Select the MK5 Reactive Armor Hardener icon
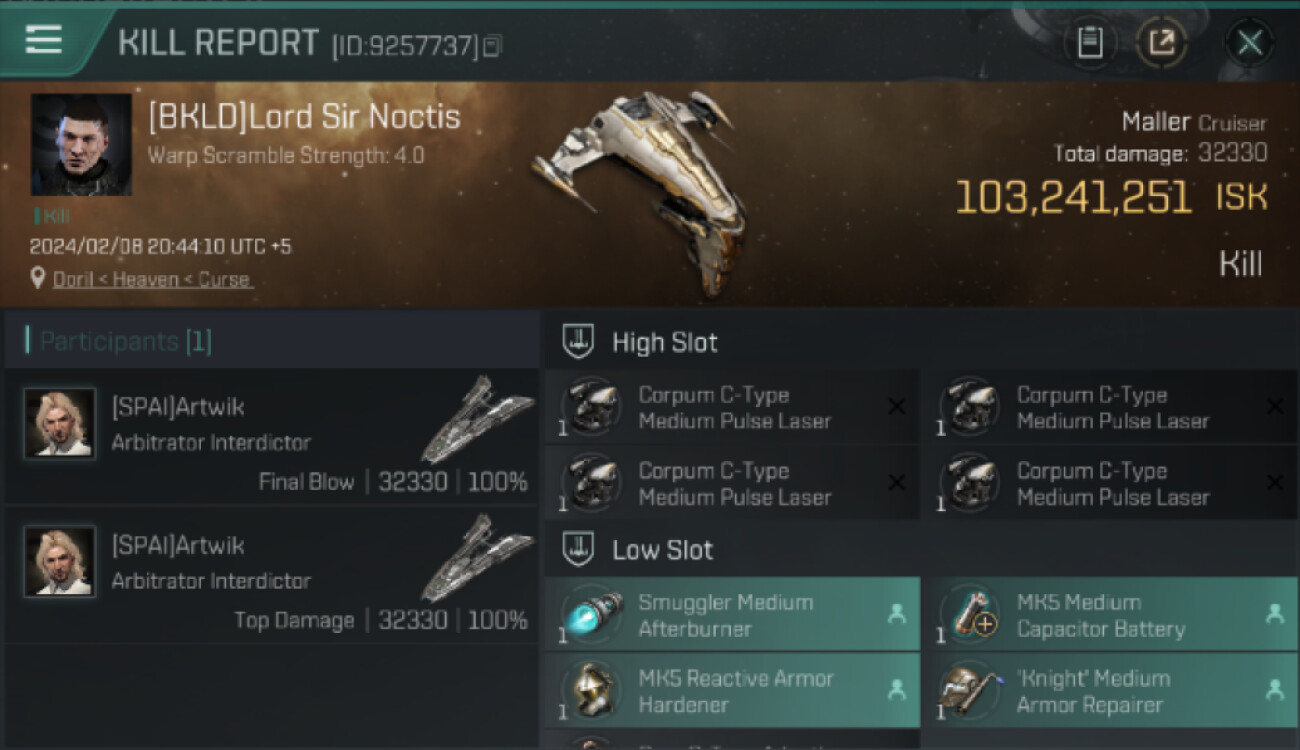Image resolution: width=1300 pixels, height=750 pixels. tap(591, 691)
